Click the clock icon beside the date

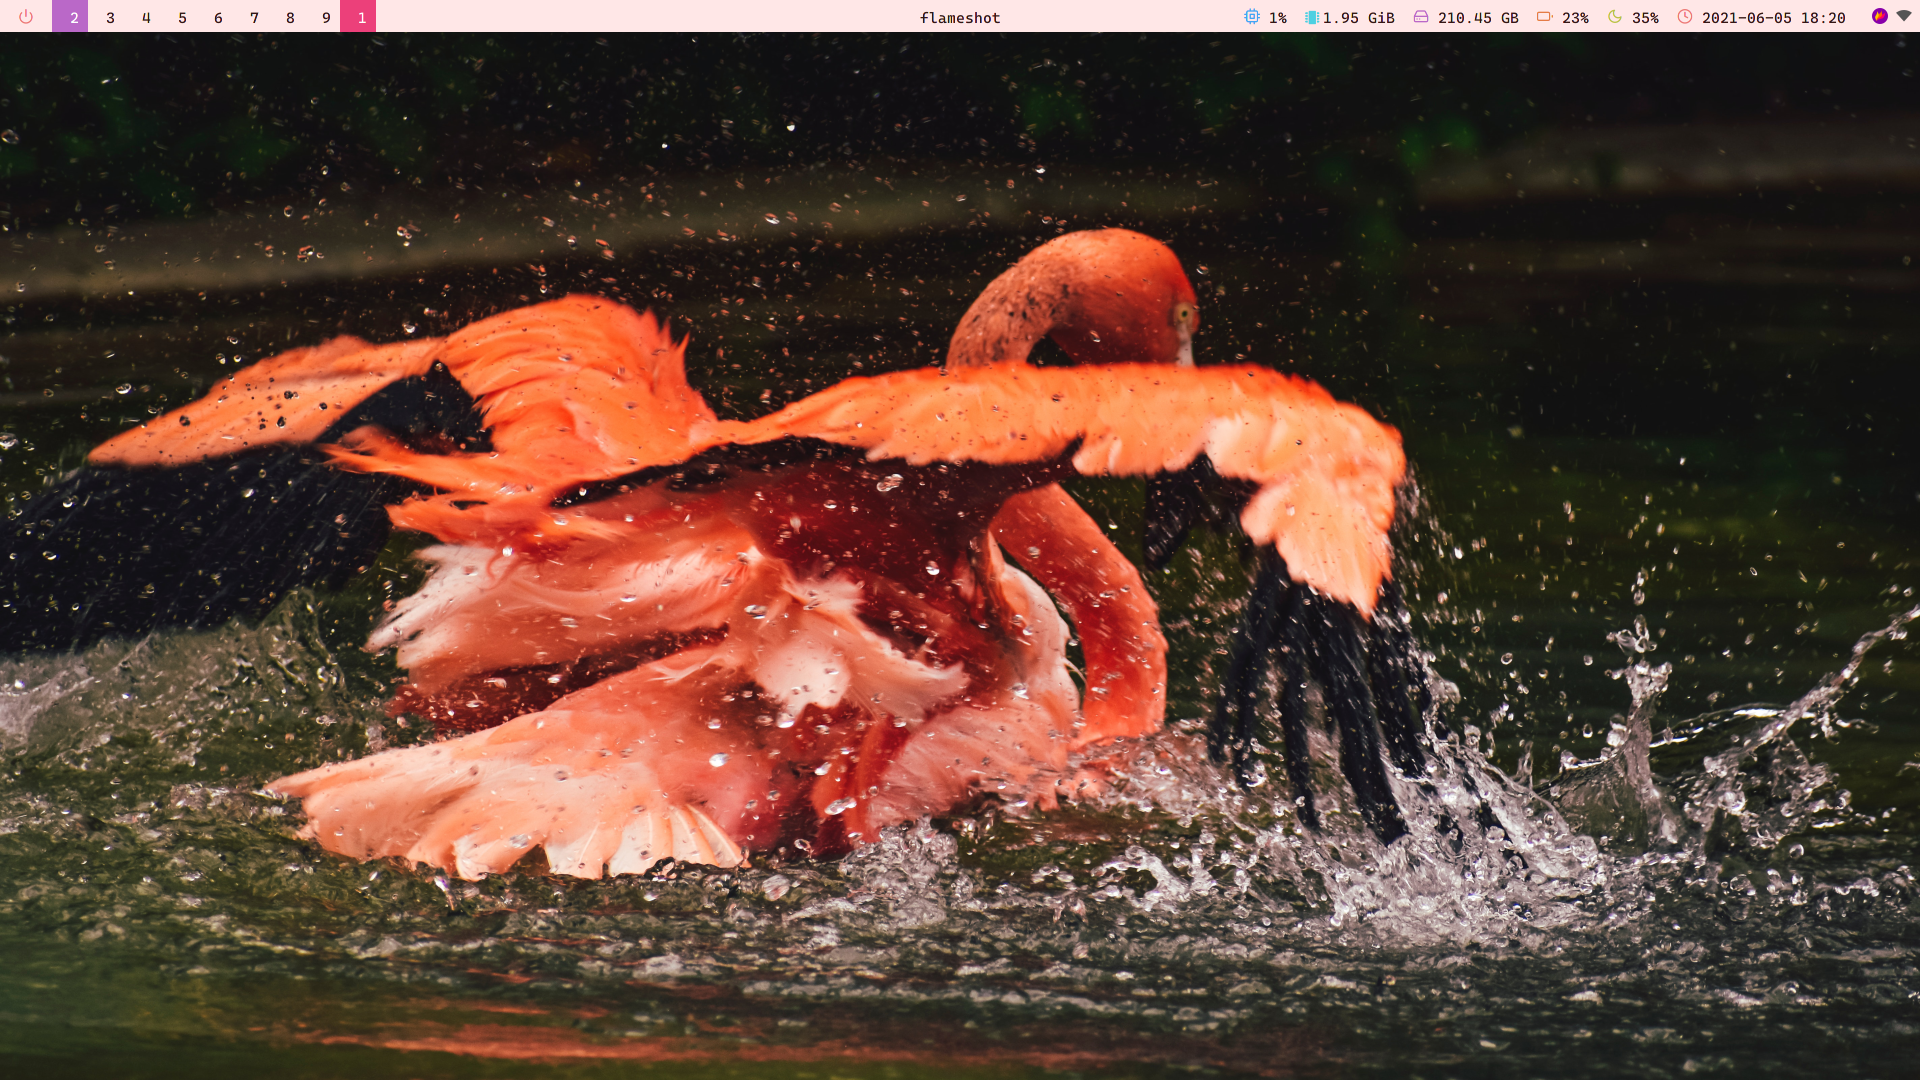pos(1685,17)
